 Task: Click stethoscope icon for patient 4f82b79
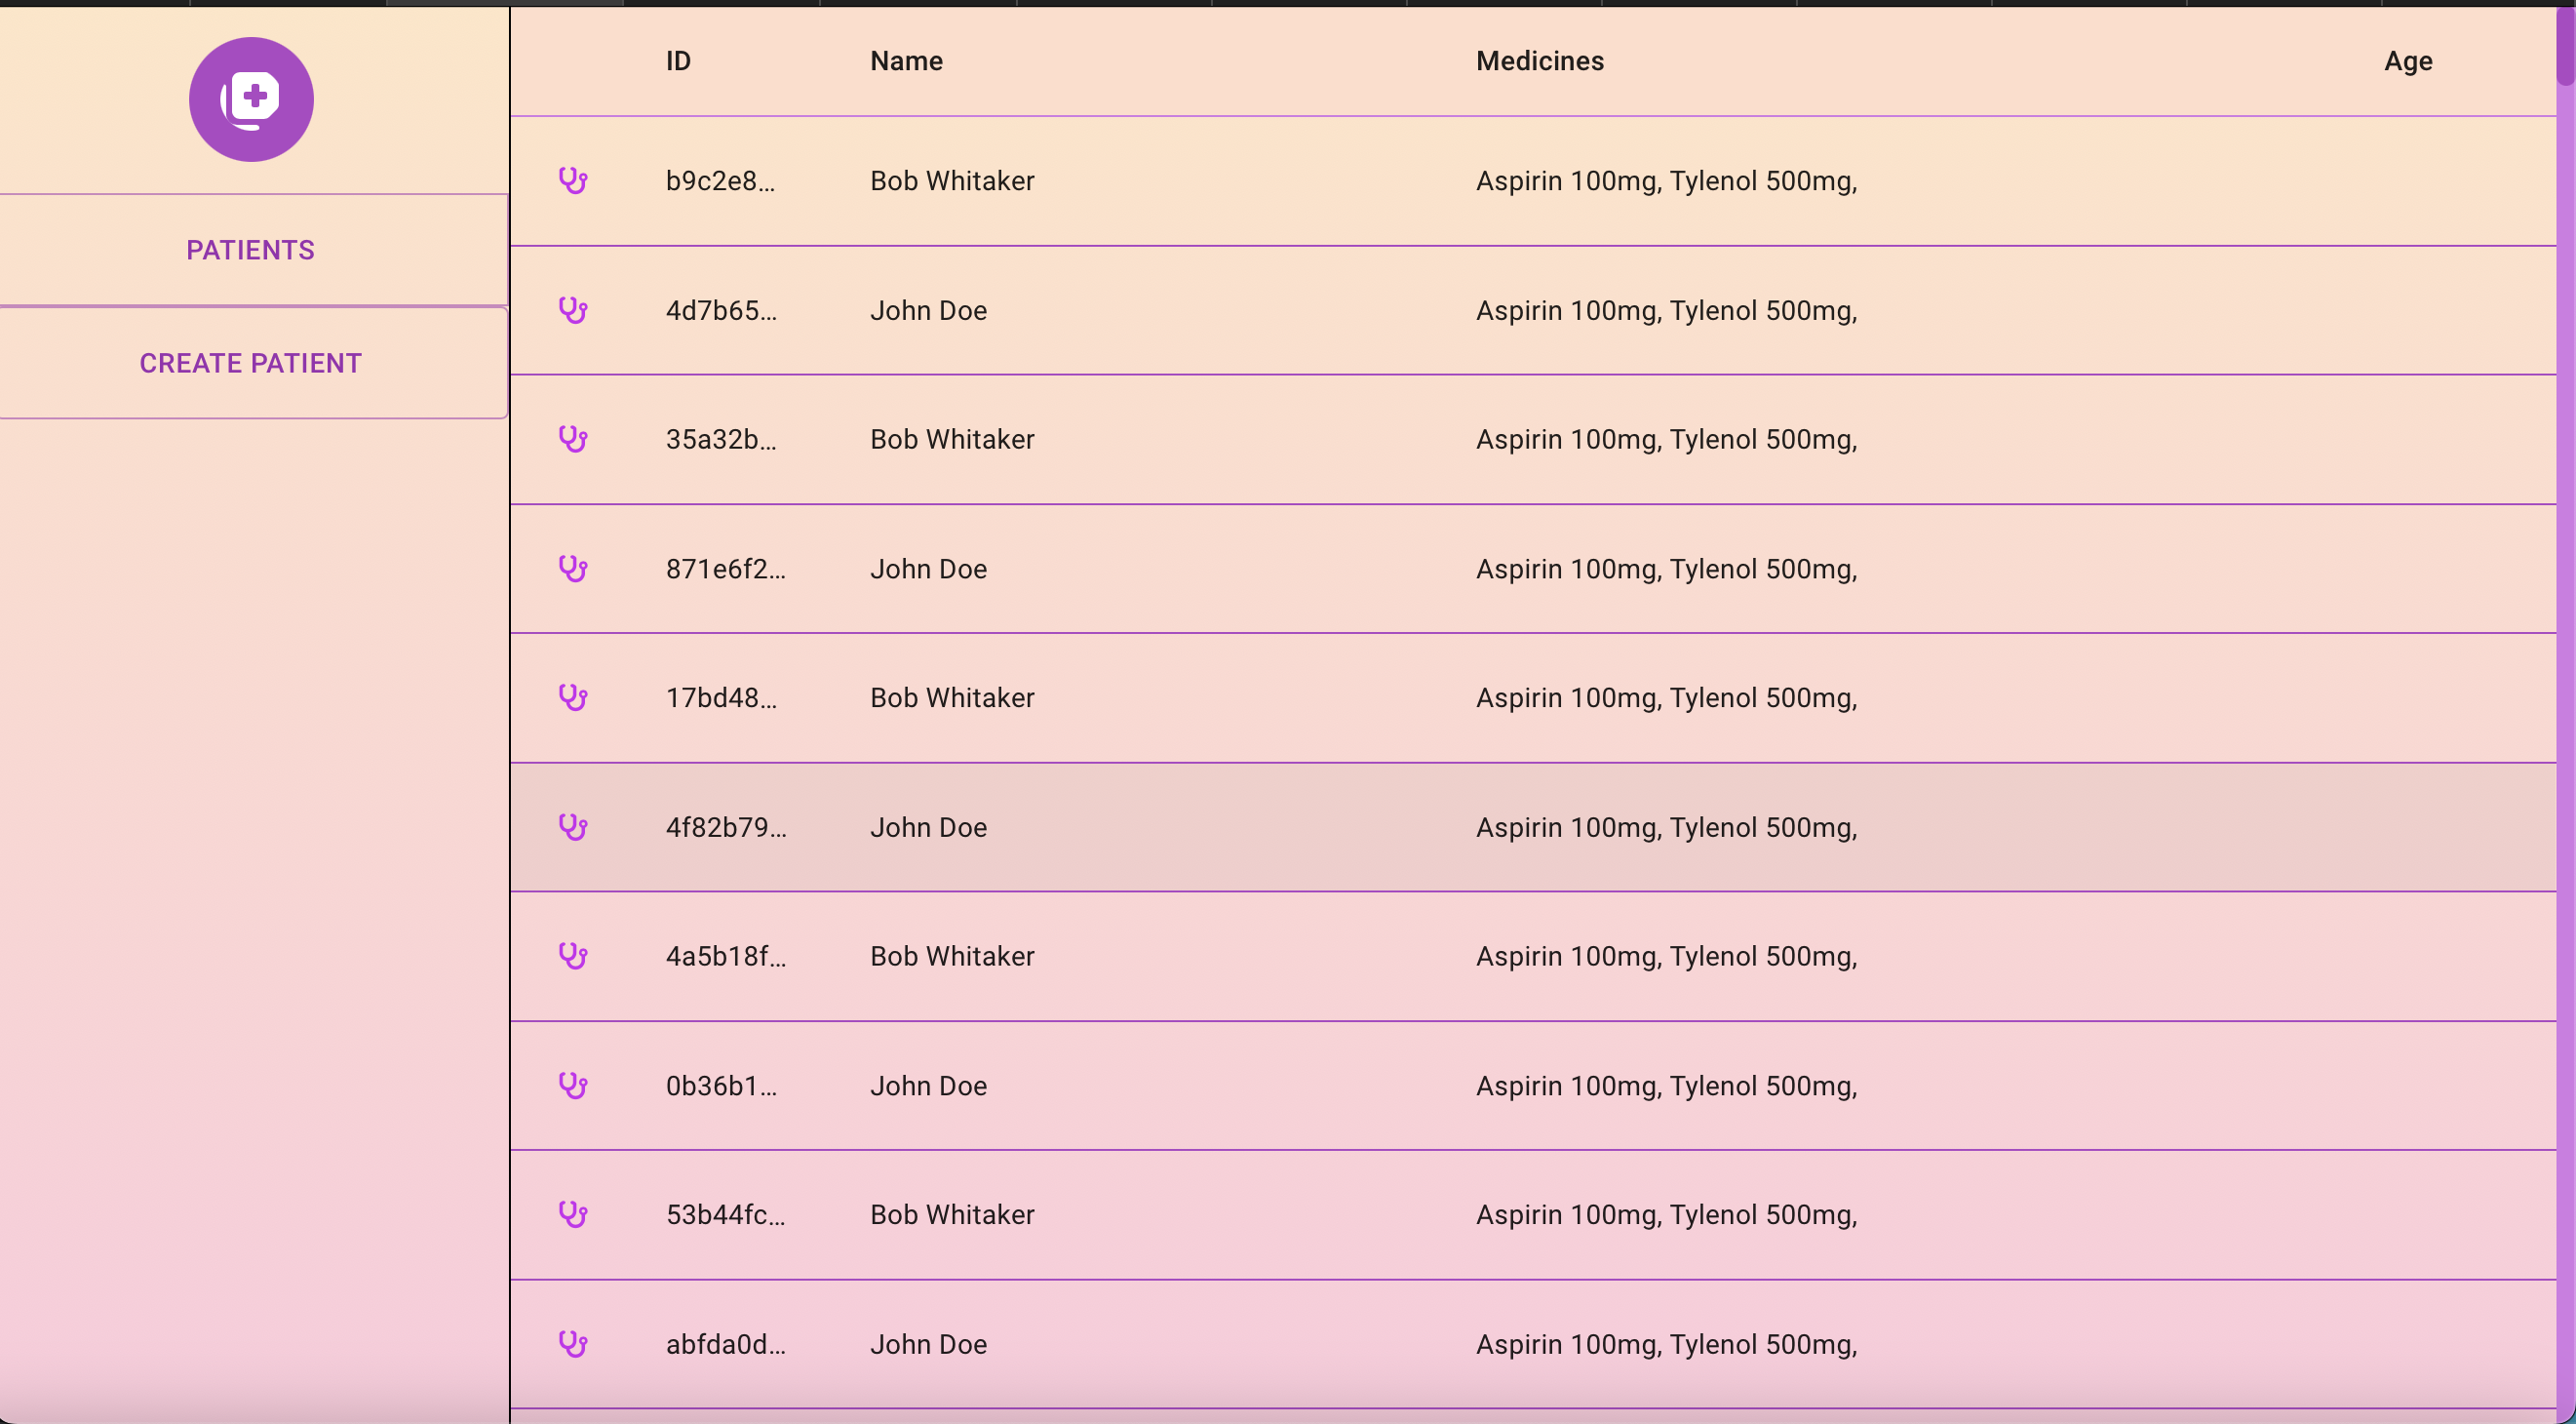click(x=572, y=827)
